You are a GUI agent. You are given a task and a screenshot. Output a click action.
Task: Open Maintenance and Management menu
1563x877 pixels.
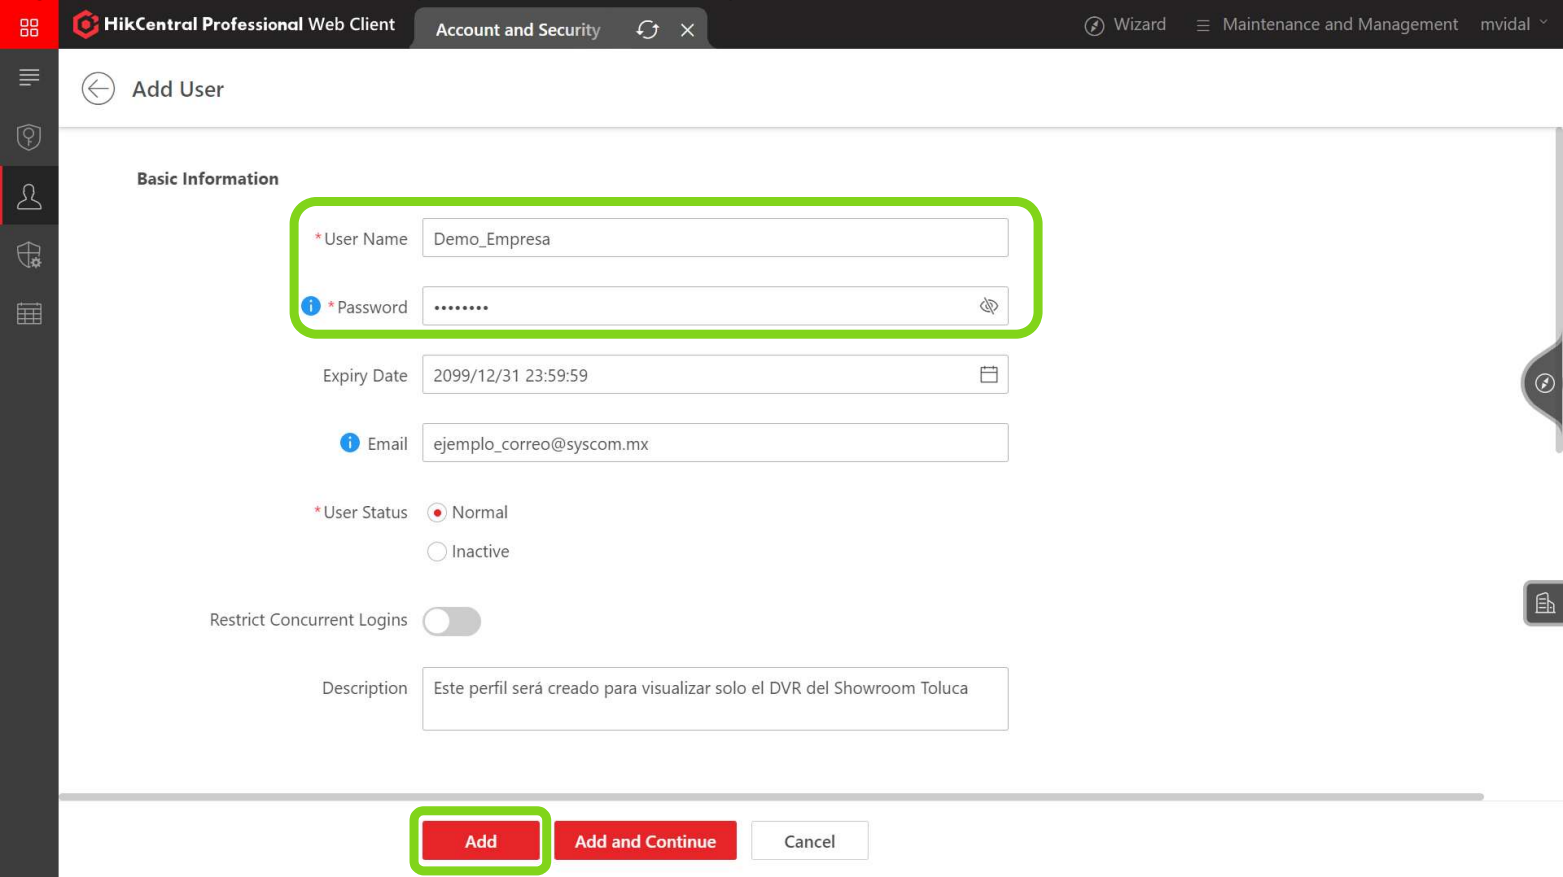[1327, 24]
